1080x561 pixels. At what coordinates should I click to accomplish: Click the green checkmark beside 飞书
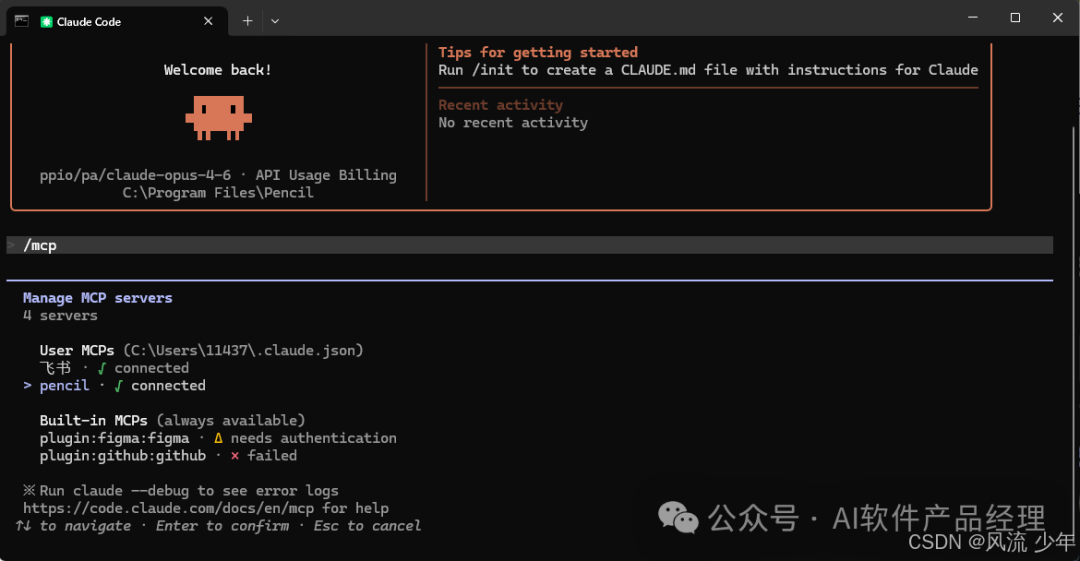coord(101,368)
